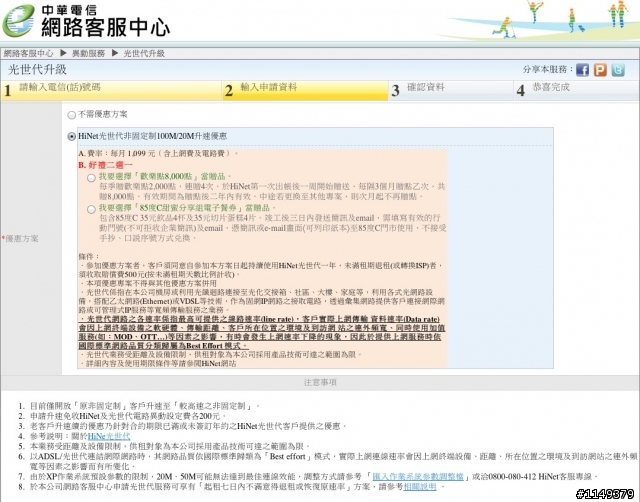Open step 3 確認資料 tab
Viewport: 640px width, 502px height.
pos(451,90)
